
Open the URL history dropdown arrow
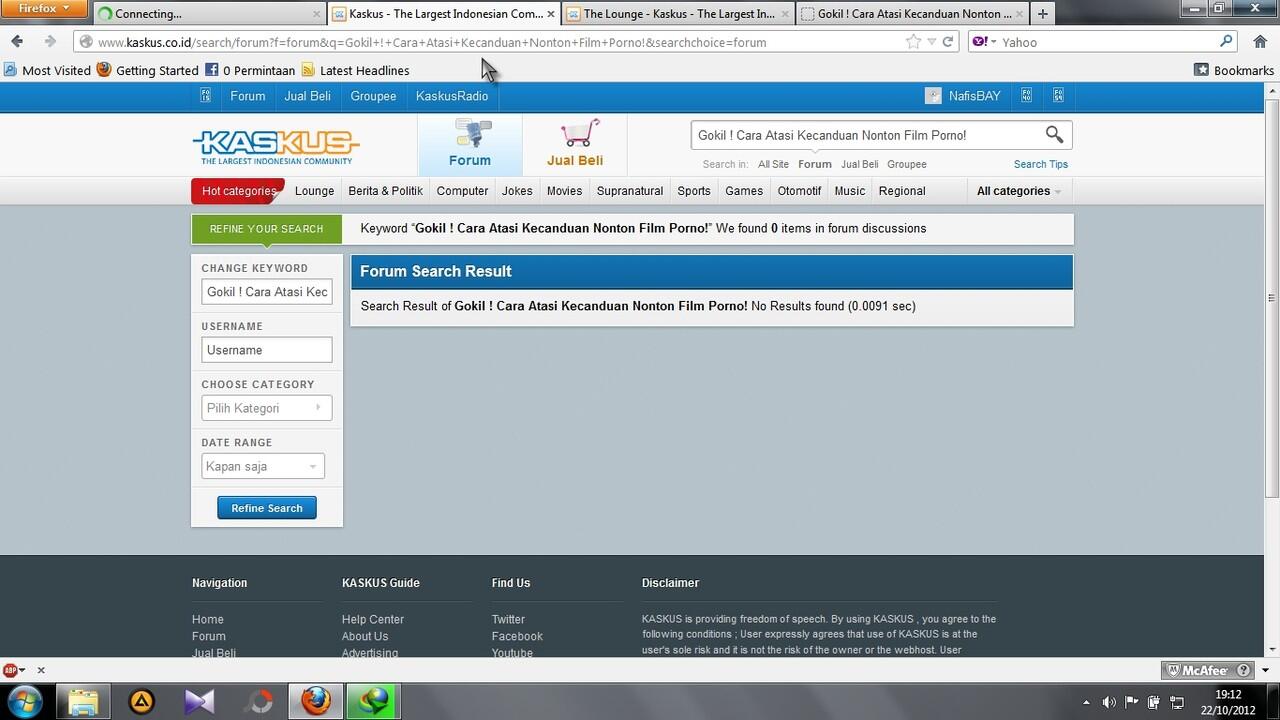932,42
